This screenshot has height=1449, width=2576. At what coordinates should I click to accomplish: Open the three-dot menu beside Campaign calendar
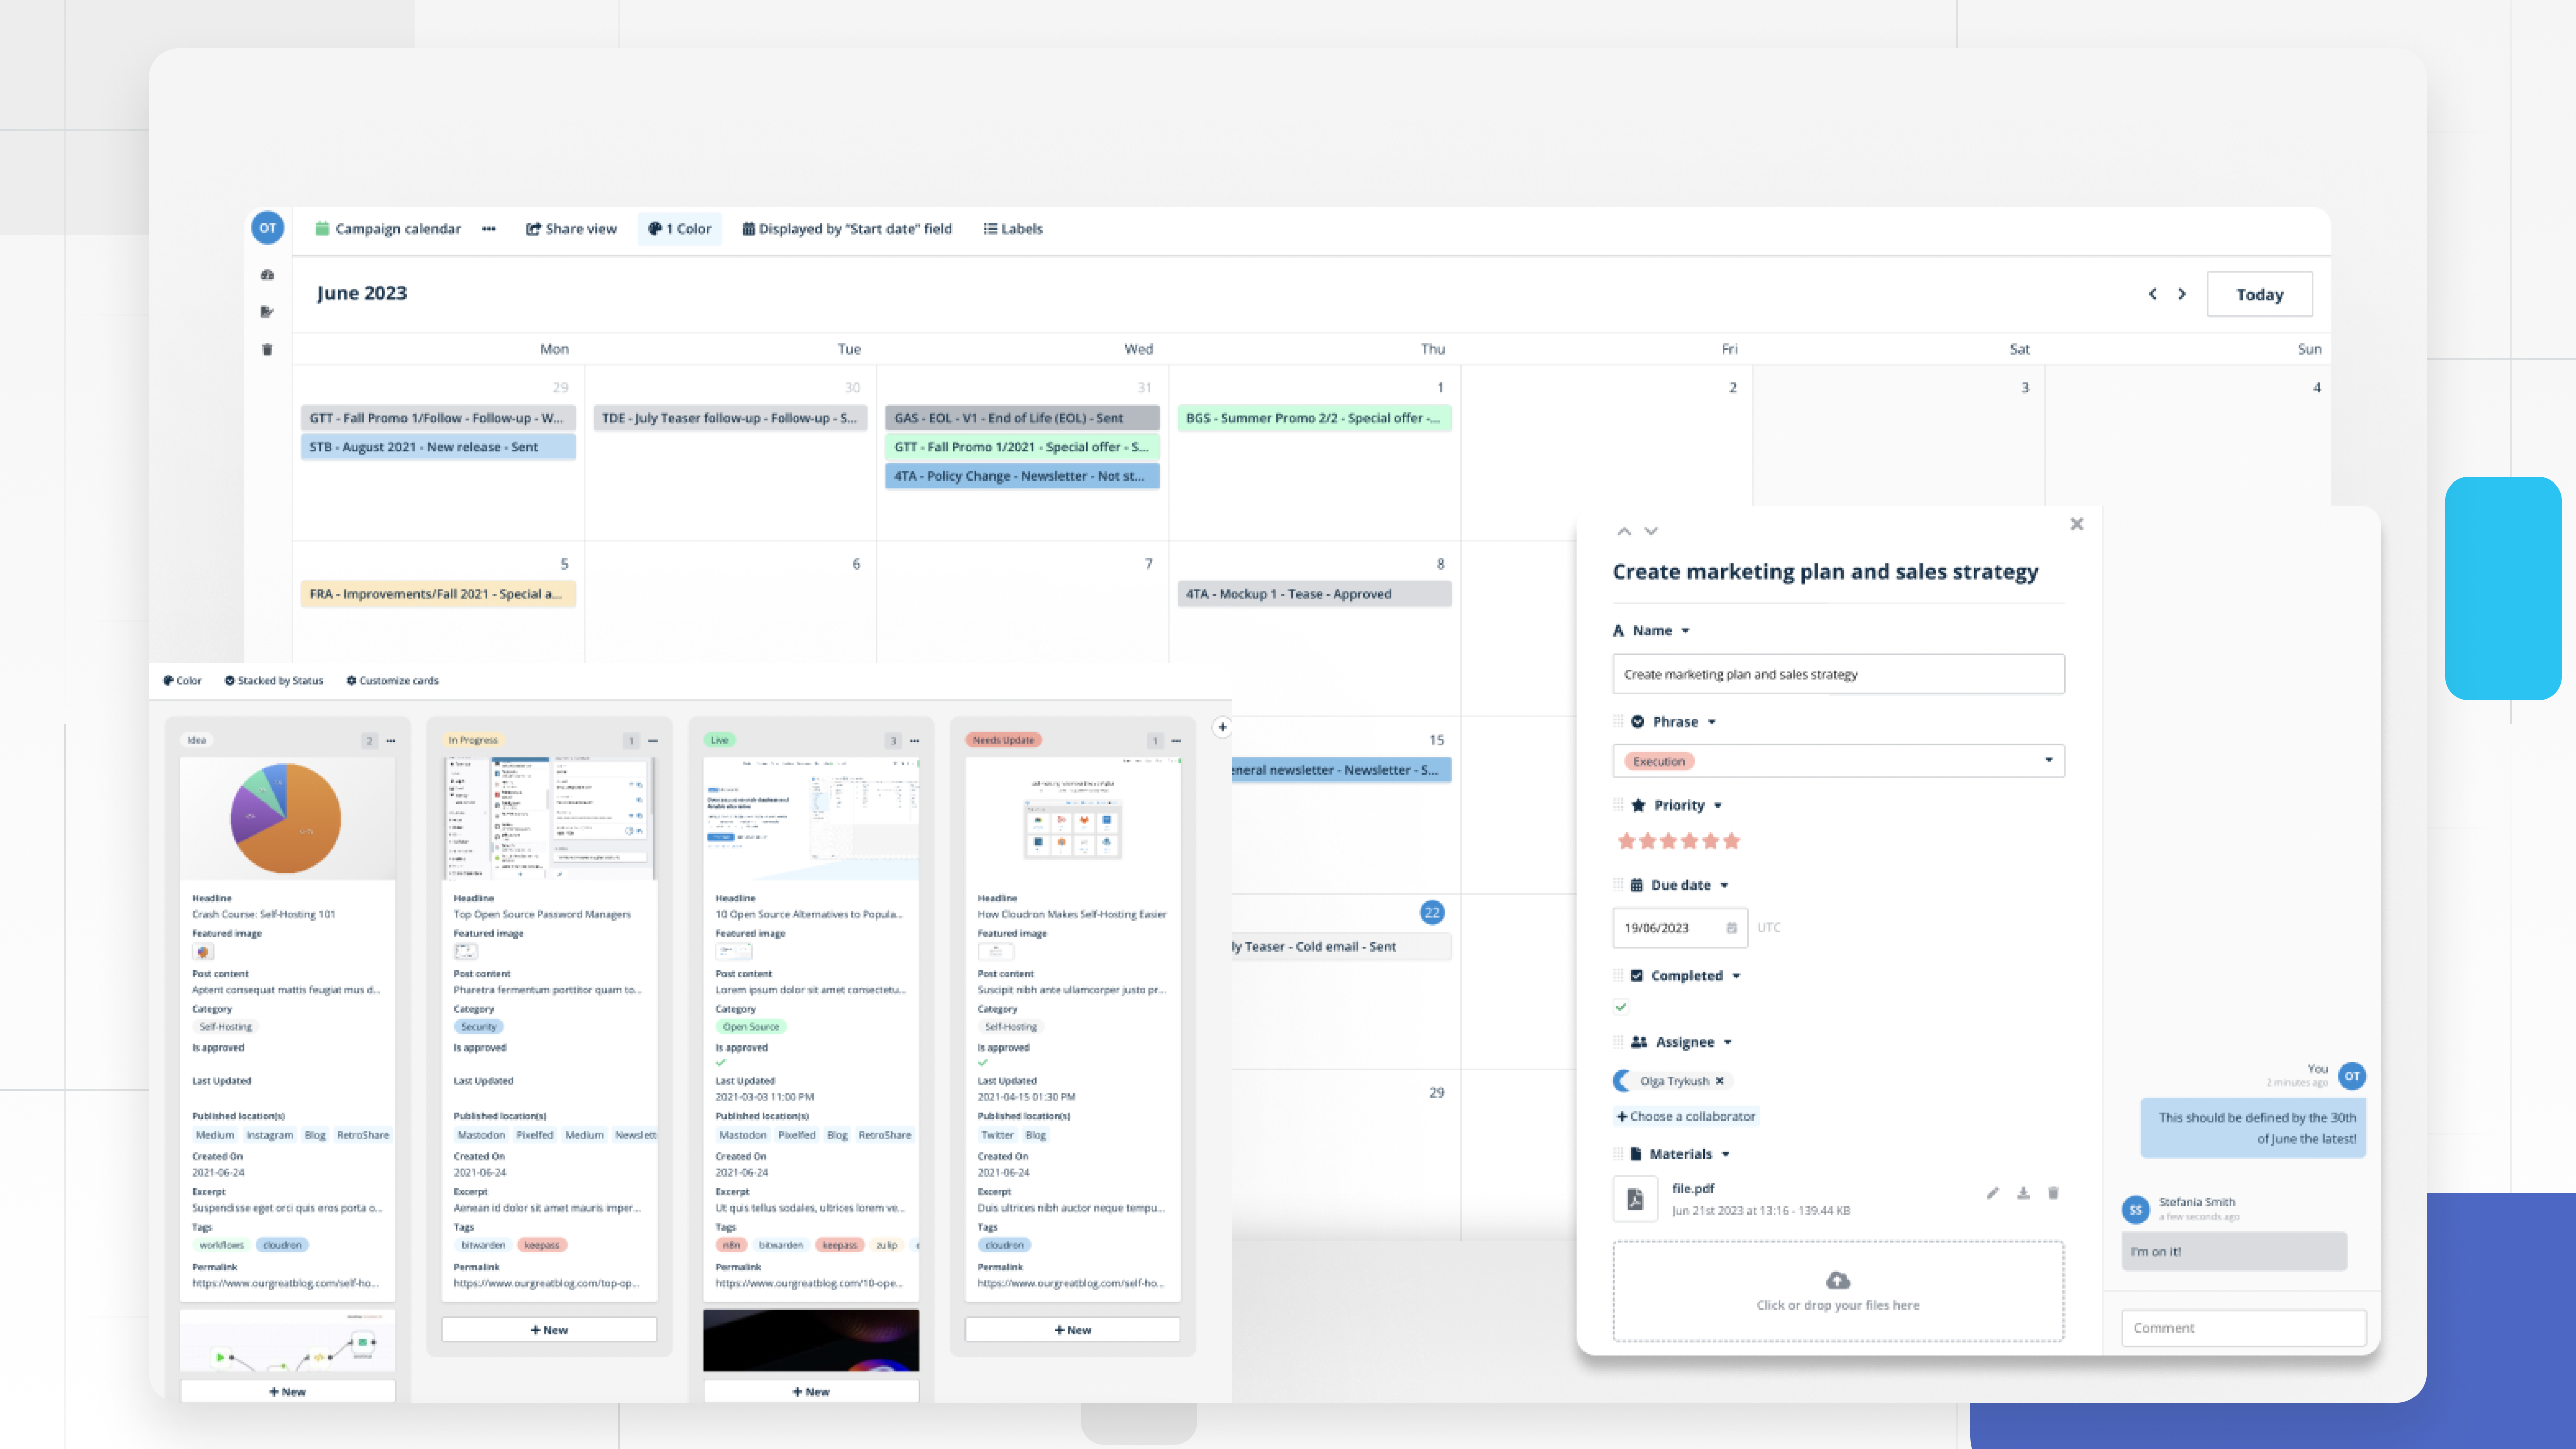coord(488,229)
